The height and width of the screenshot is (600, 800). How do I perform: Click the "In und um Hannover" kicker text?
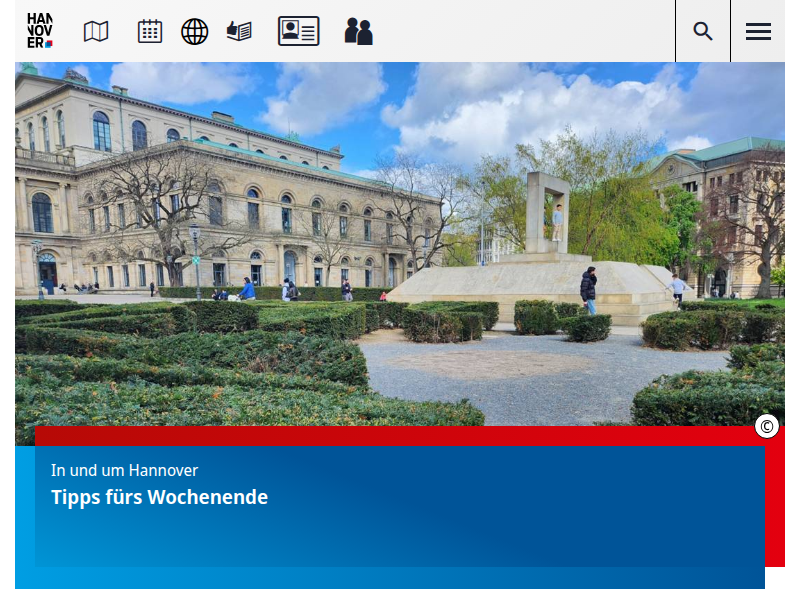coord(124,470)
